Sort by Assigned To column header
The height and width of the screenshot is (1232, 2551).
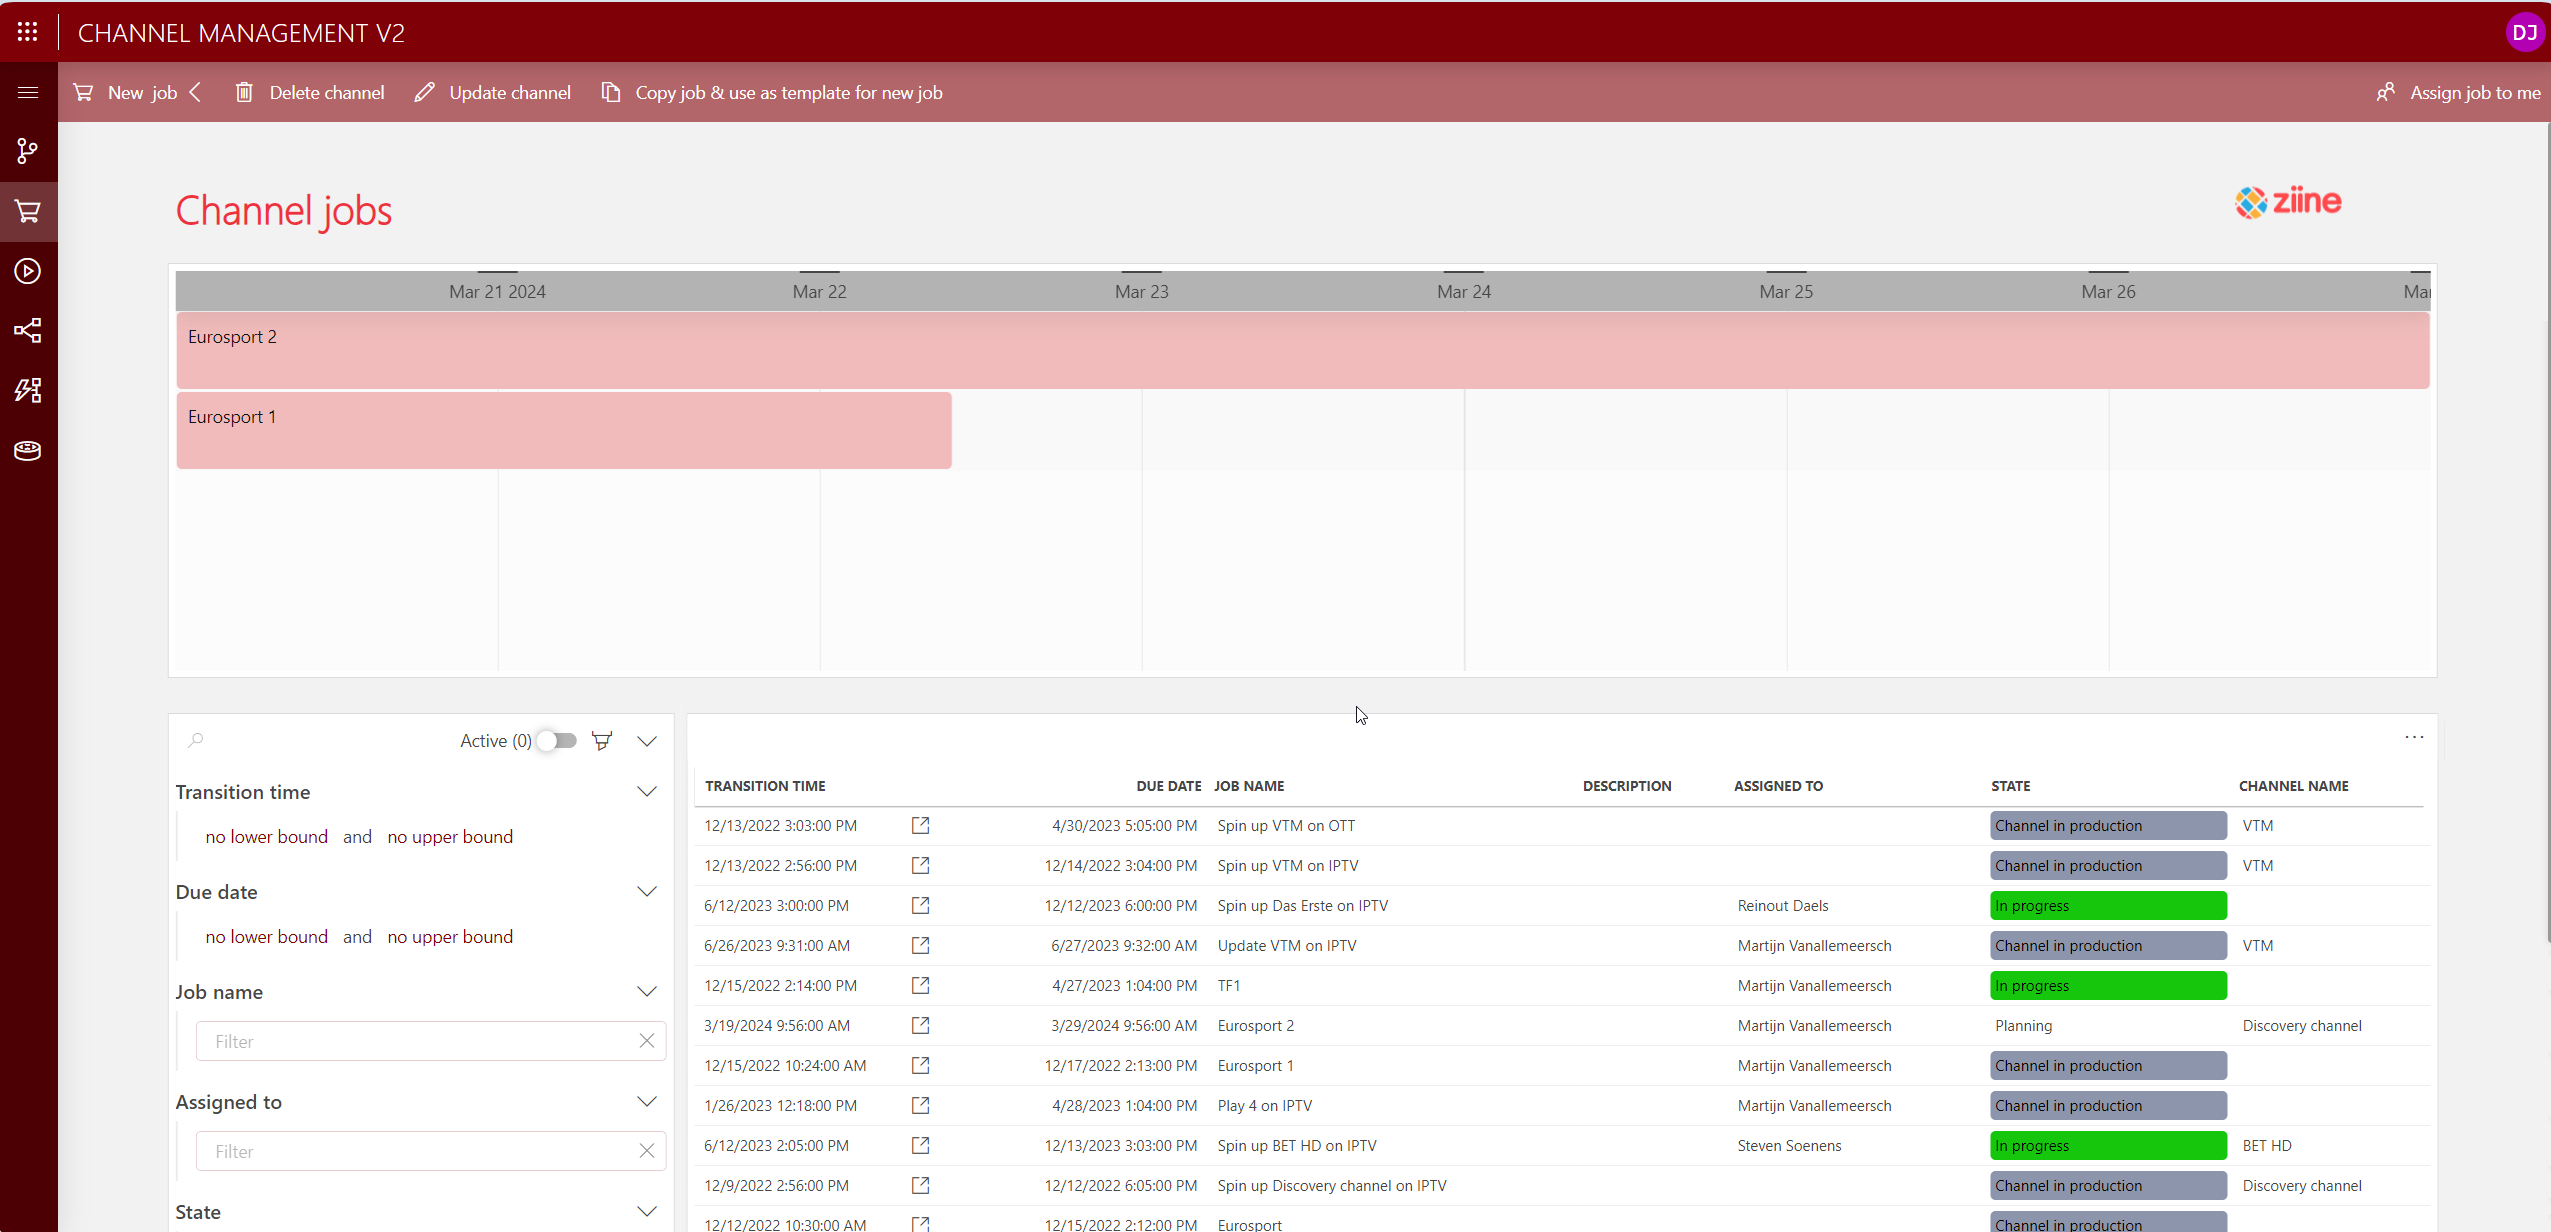coord(1778,786)
